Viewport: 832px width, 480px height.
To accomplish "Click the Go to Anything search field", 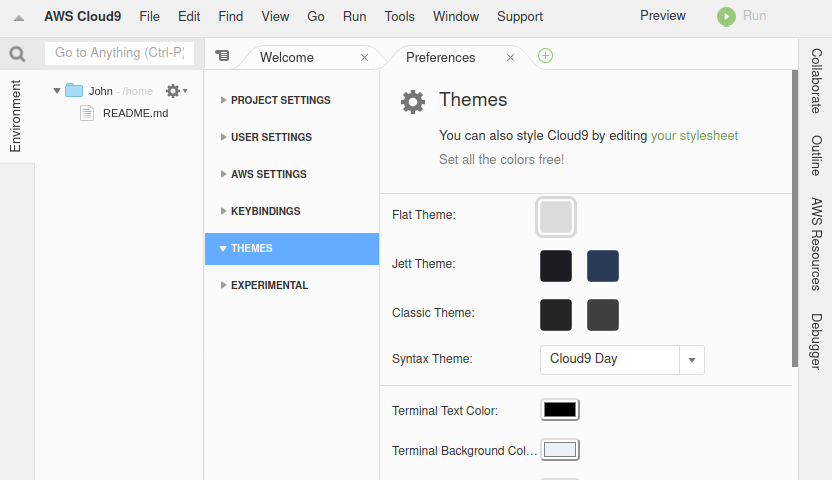I will (x=119, y=53).
